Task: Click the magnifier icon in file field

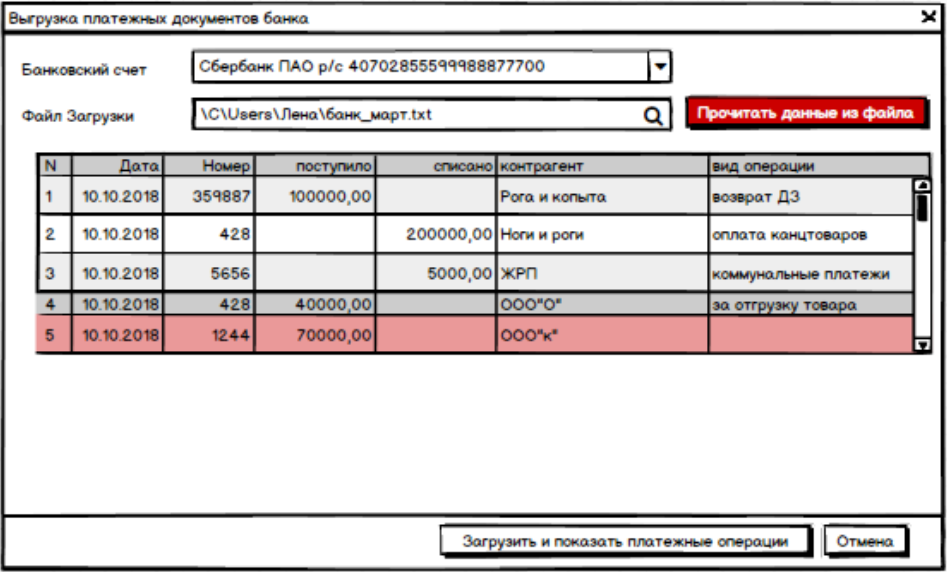Action: tap(653, 116)
